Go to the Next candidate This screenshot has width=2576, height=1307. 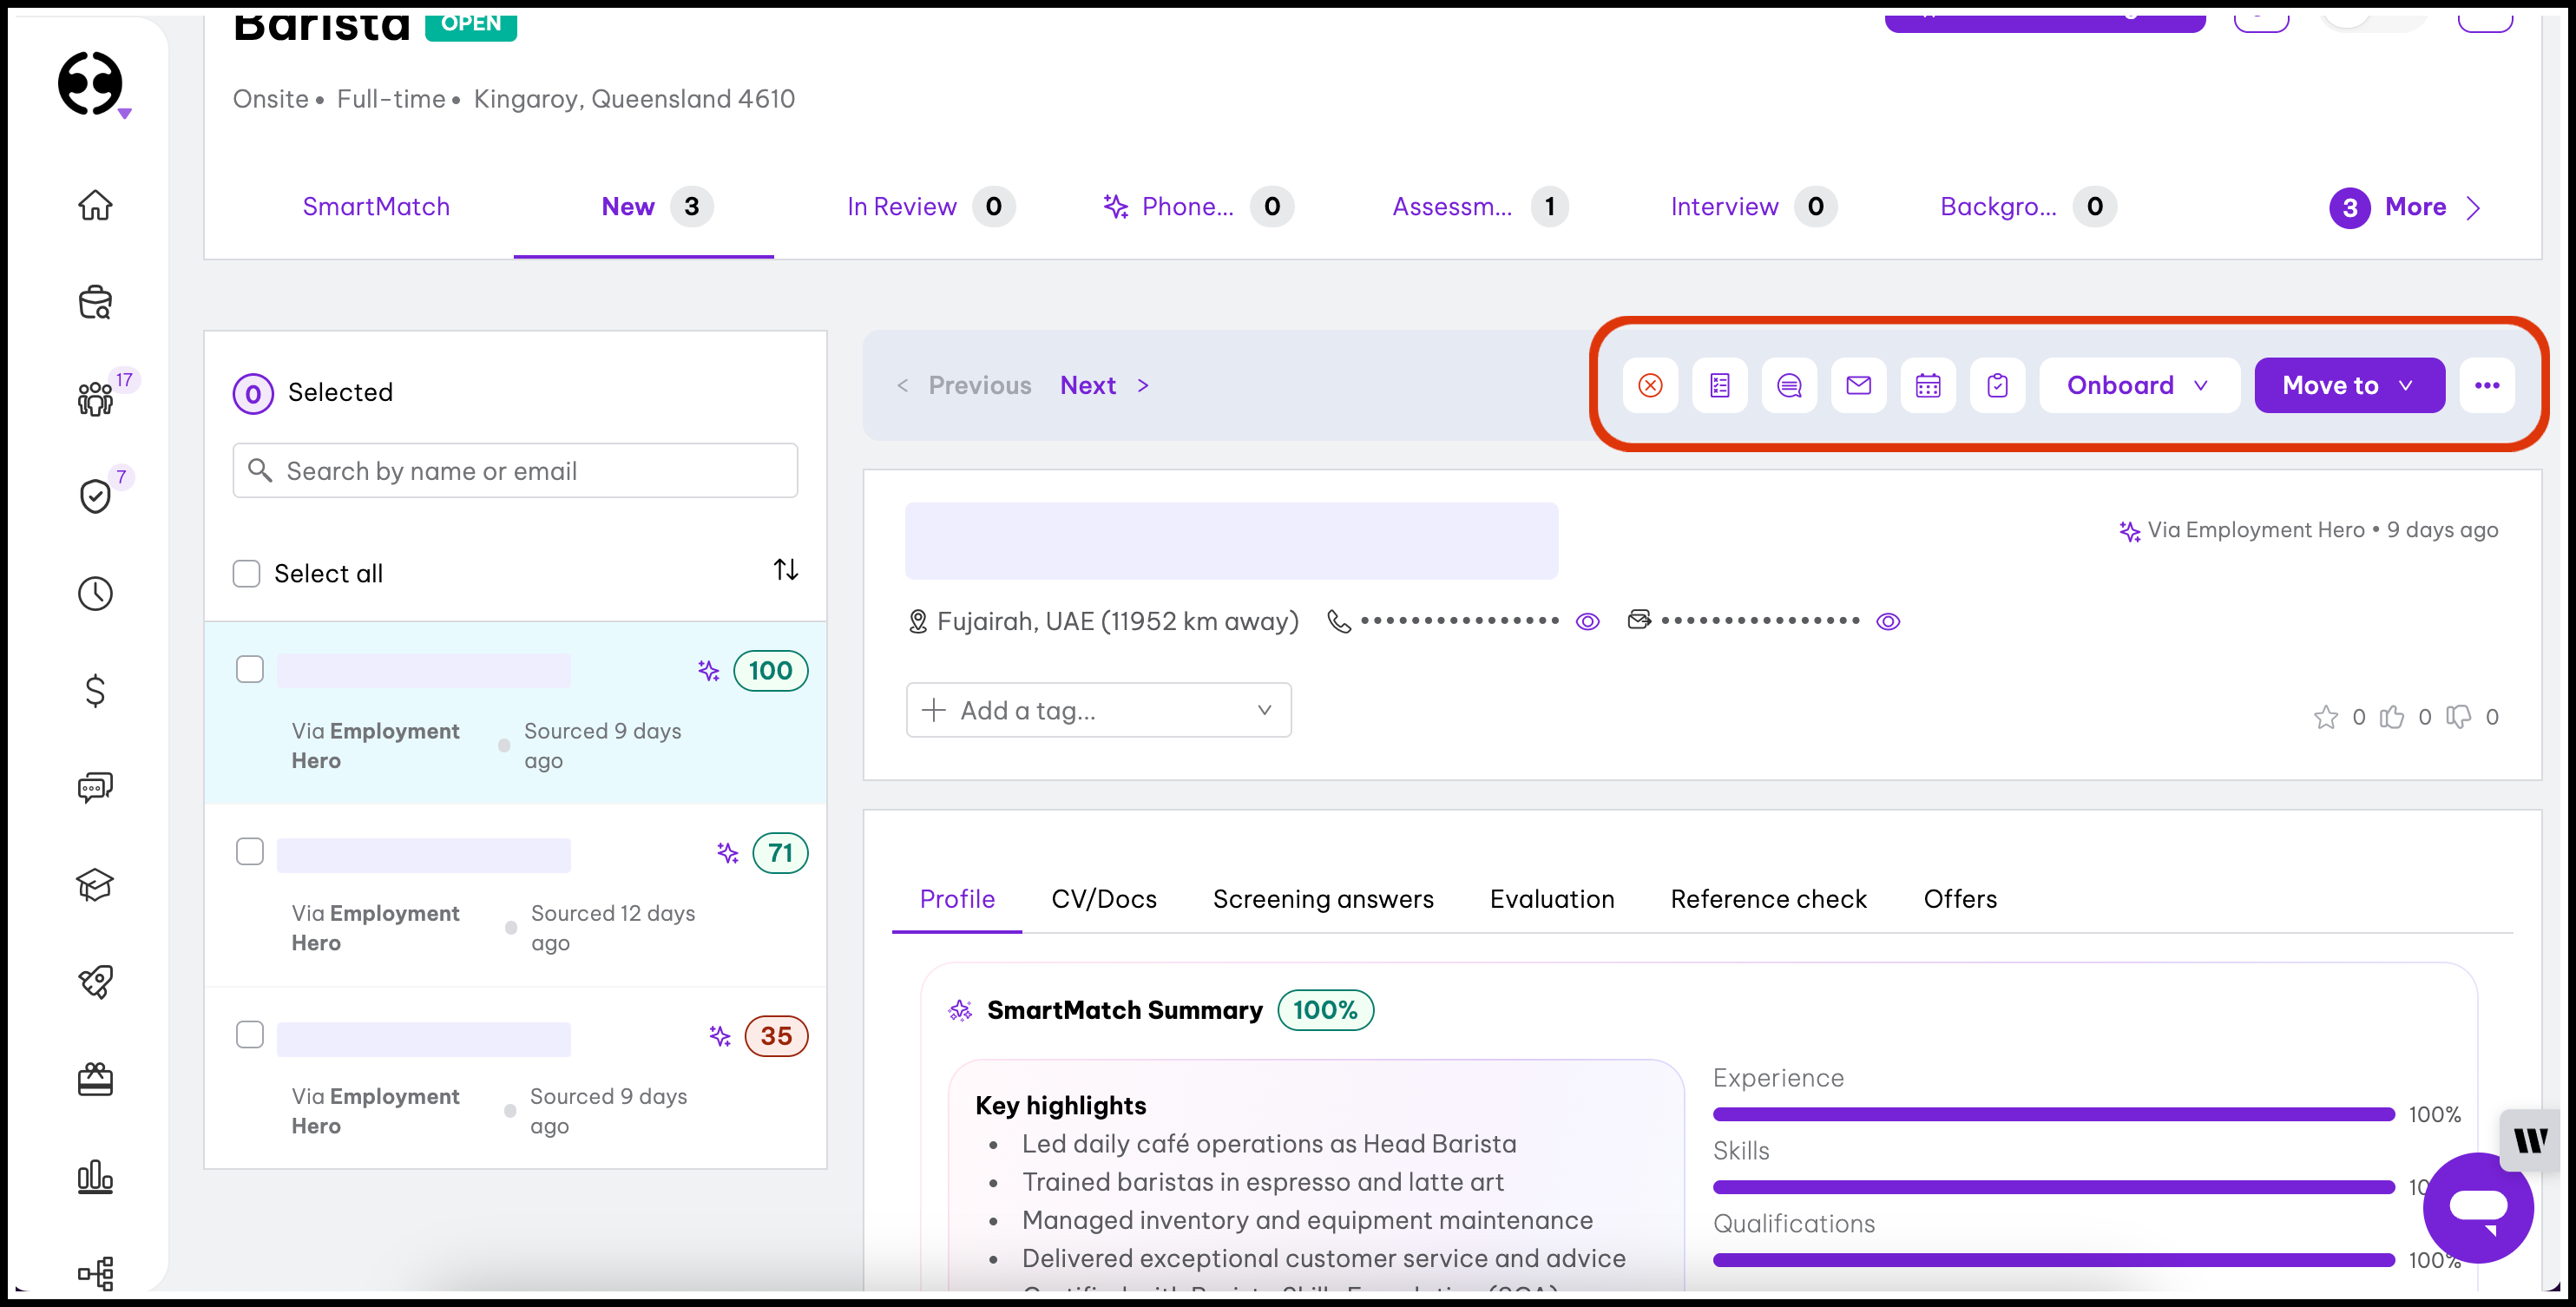(1087, 385)
